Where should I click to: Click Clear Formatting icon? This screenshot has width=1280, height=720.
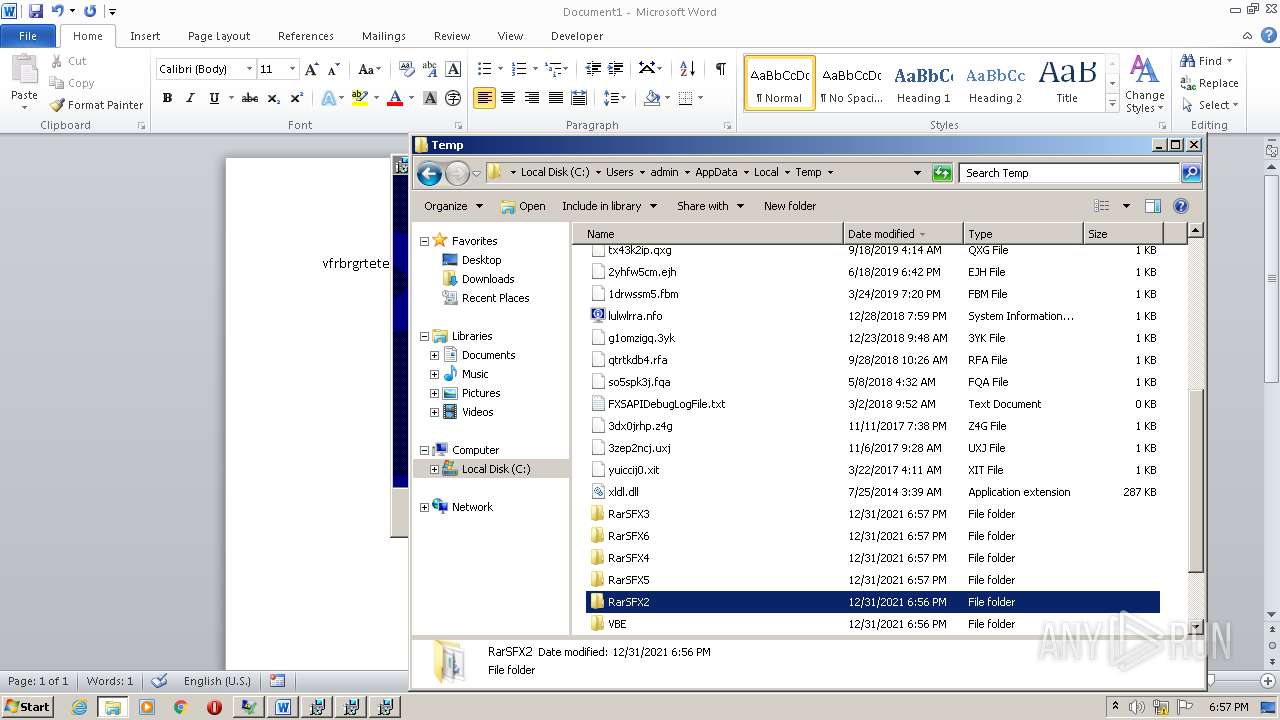406,69
